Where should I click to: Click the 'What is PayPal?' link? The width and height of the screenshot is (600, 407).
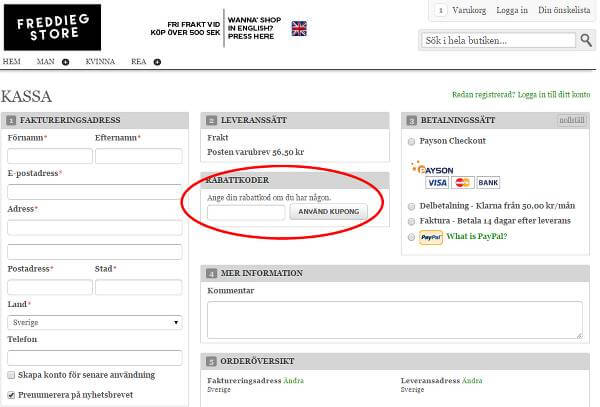[477, 237]
